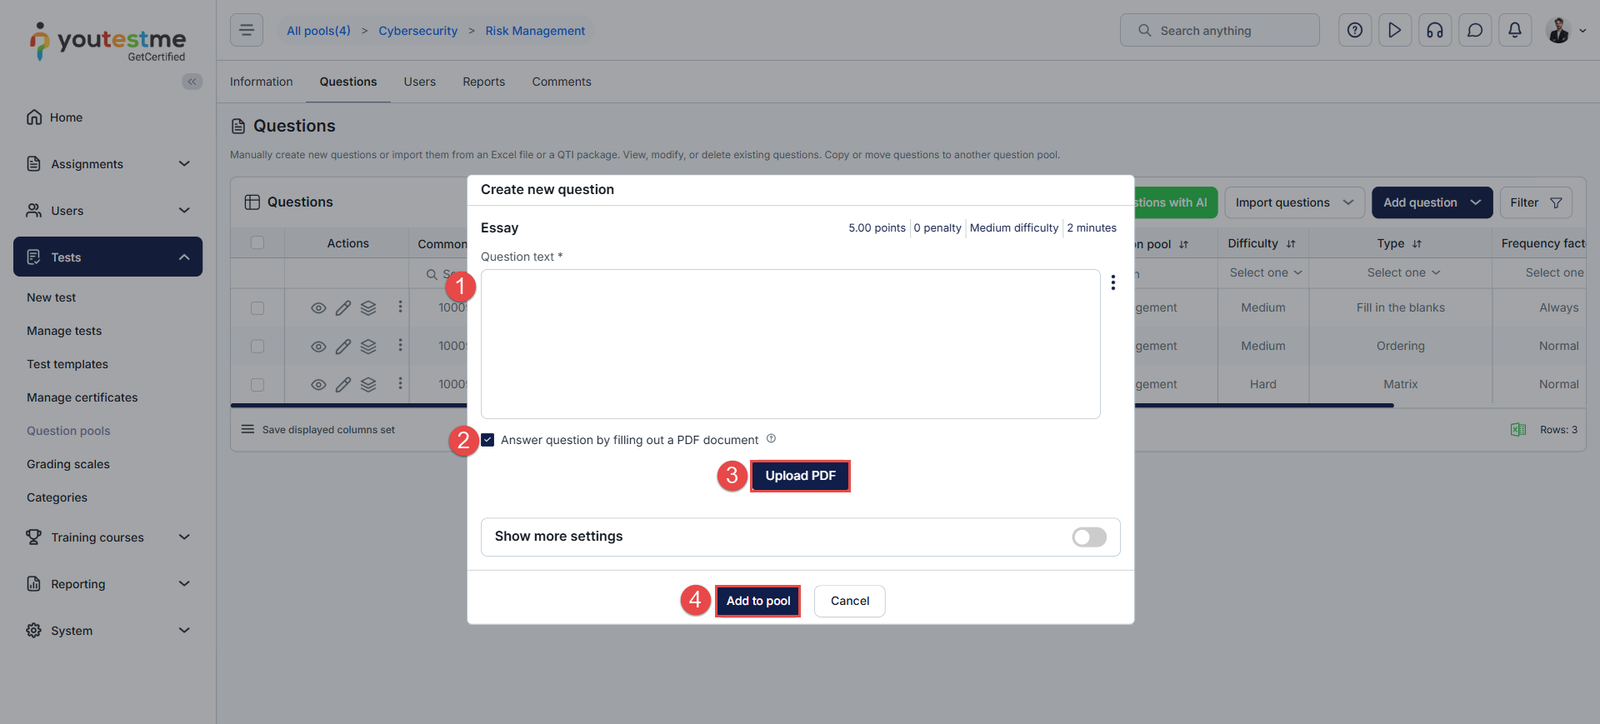
Task: Click the play video icon in header
Action: tap(1394, 31)
